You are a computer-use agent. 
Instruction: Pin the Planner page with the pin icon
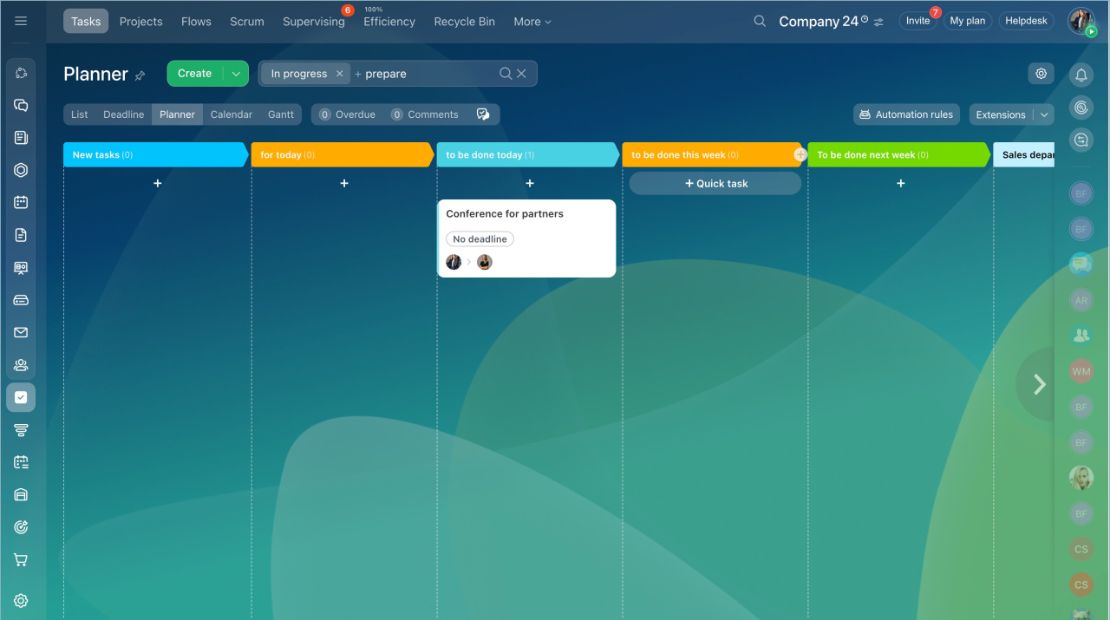point(140,75)
